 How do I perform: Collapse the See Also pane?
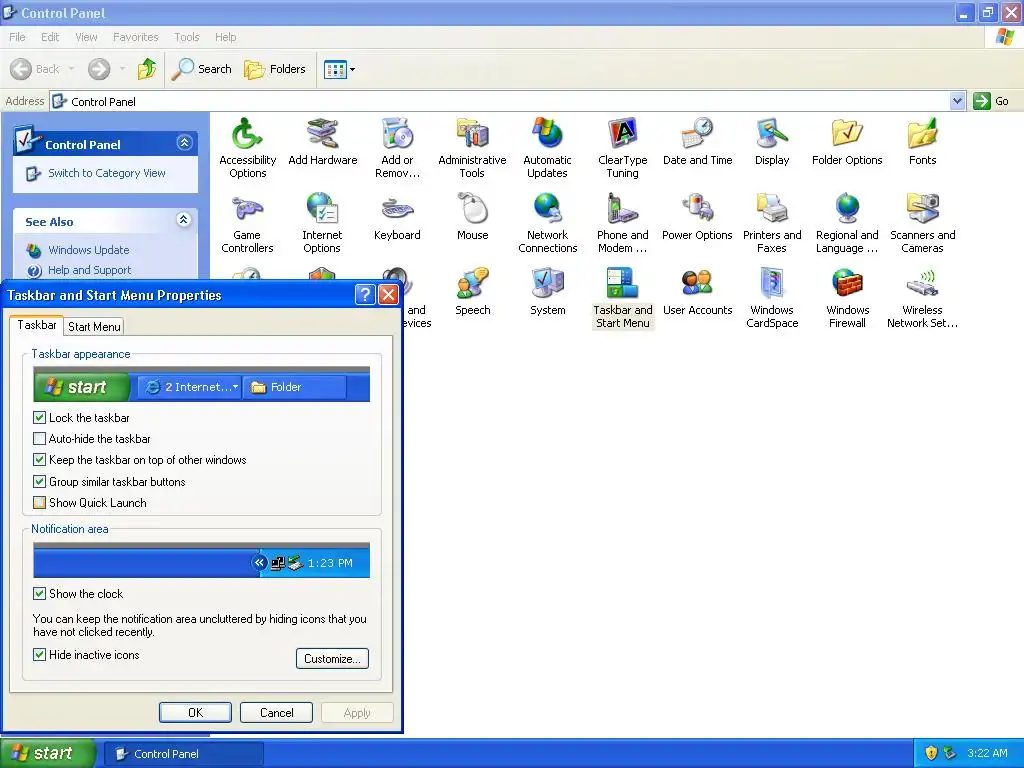pyautogui.click(x=184, y=219)
